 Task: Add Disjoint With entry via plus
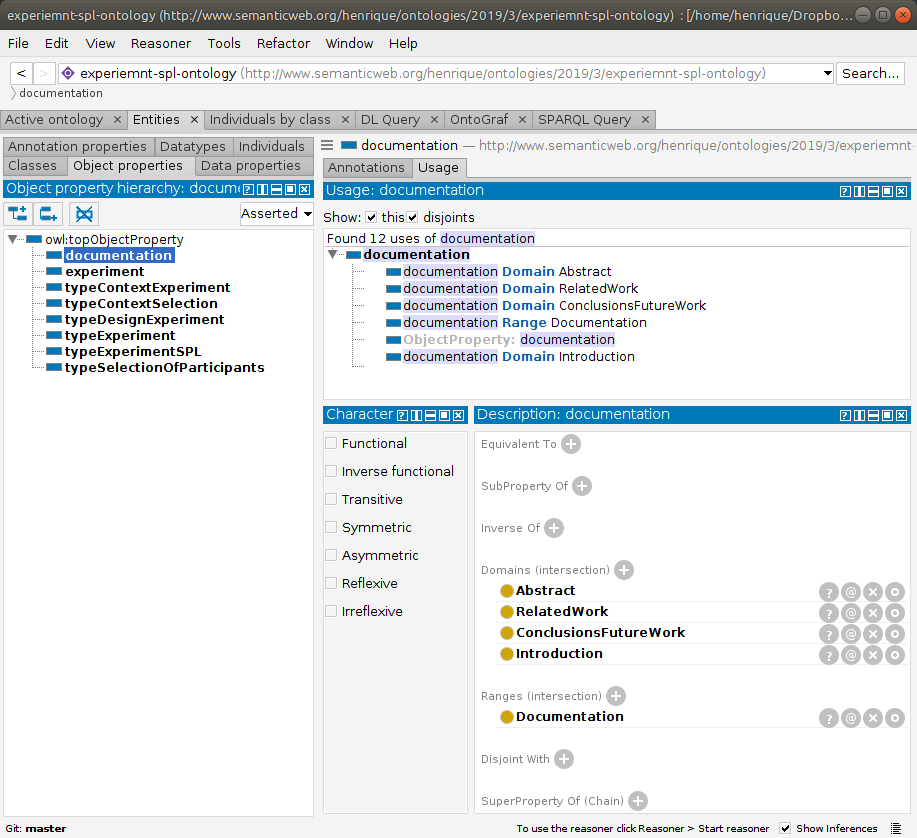564,759
